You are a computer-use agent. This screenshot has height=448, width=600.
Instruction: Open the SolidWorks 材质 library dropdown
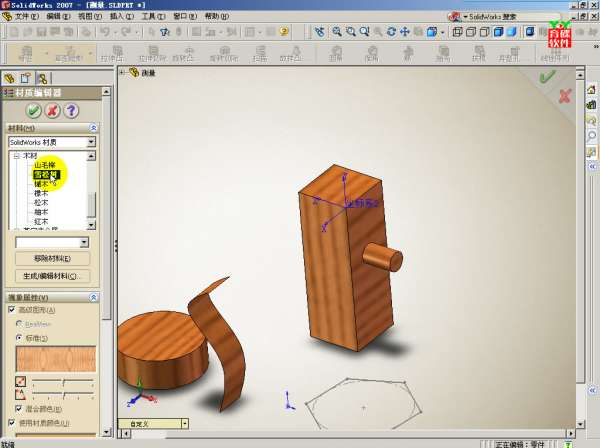pyautogui.click(x=91, y=142)
